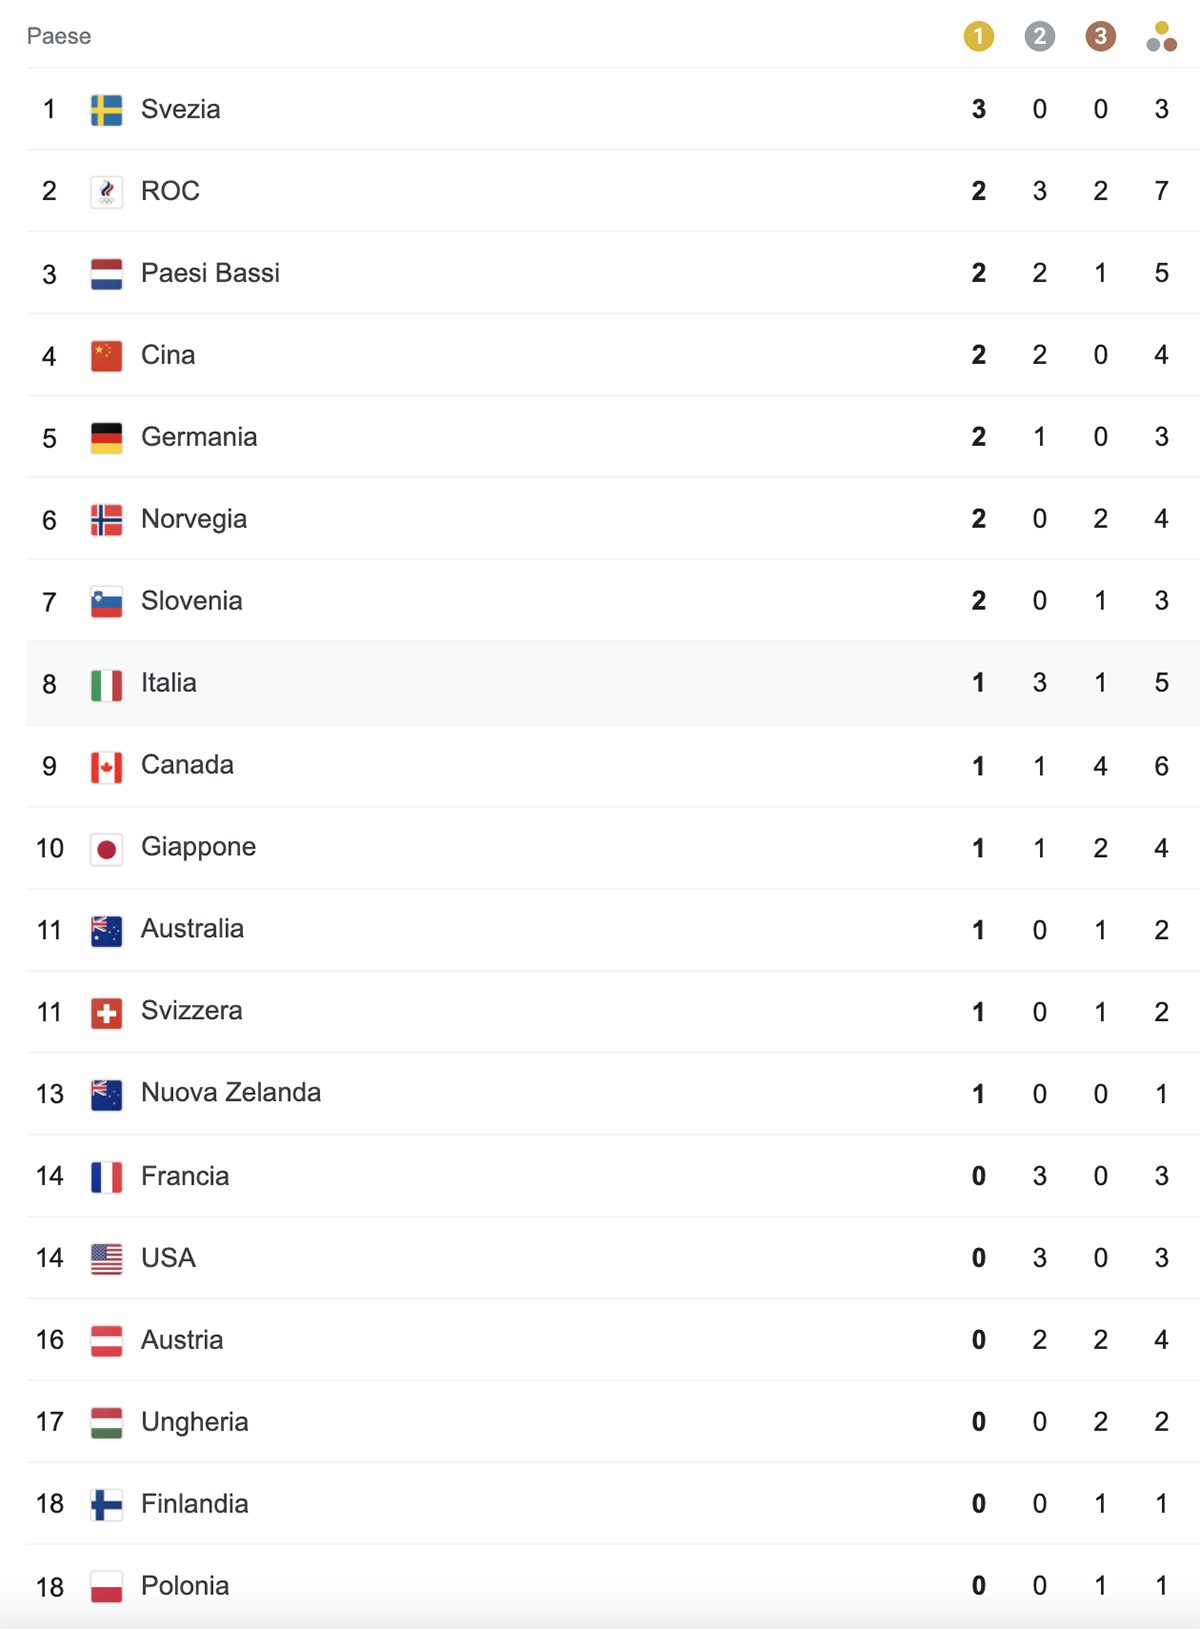Select the Polonia row
Screen dimensions: 1200x1629
pyautogui.click(x=613, y=1586)
